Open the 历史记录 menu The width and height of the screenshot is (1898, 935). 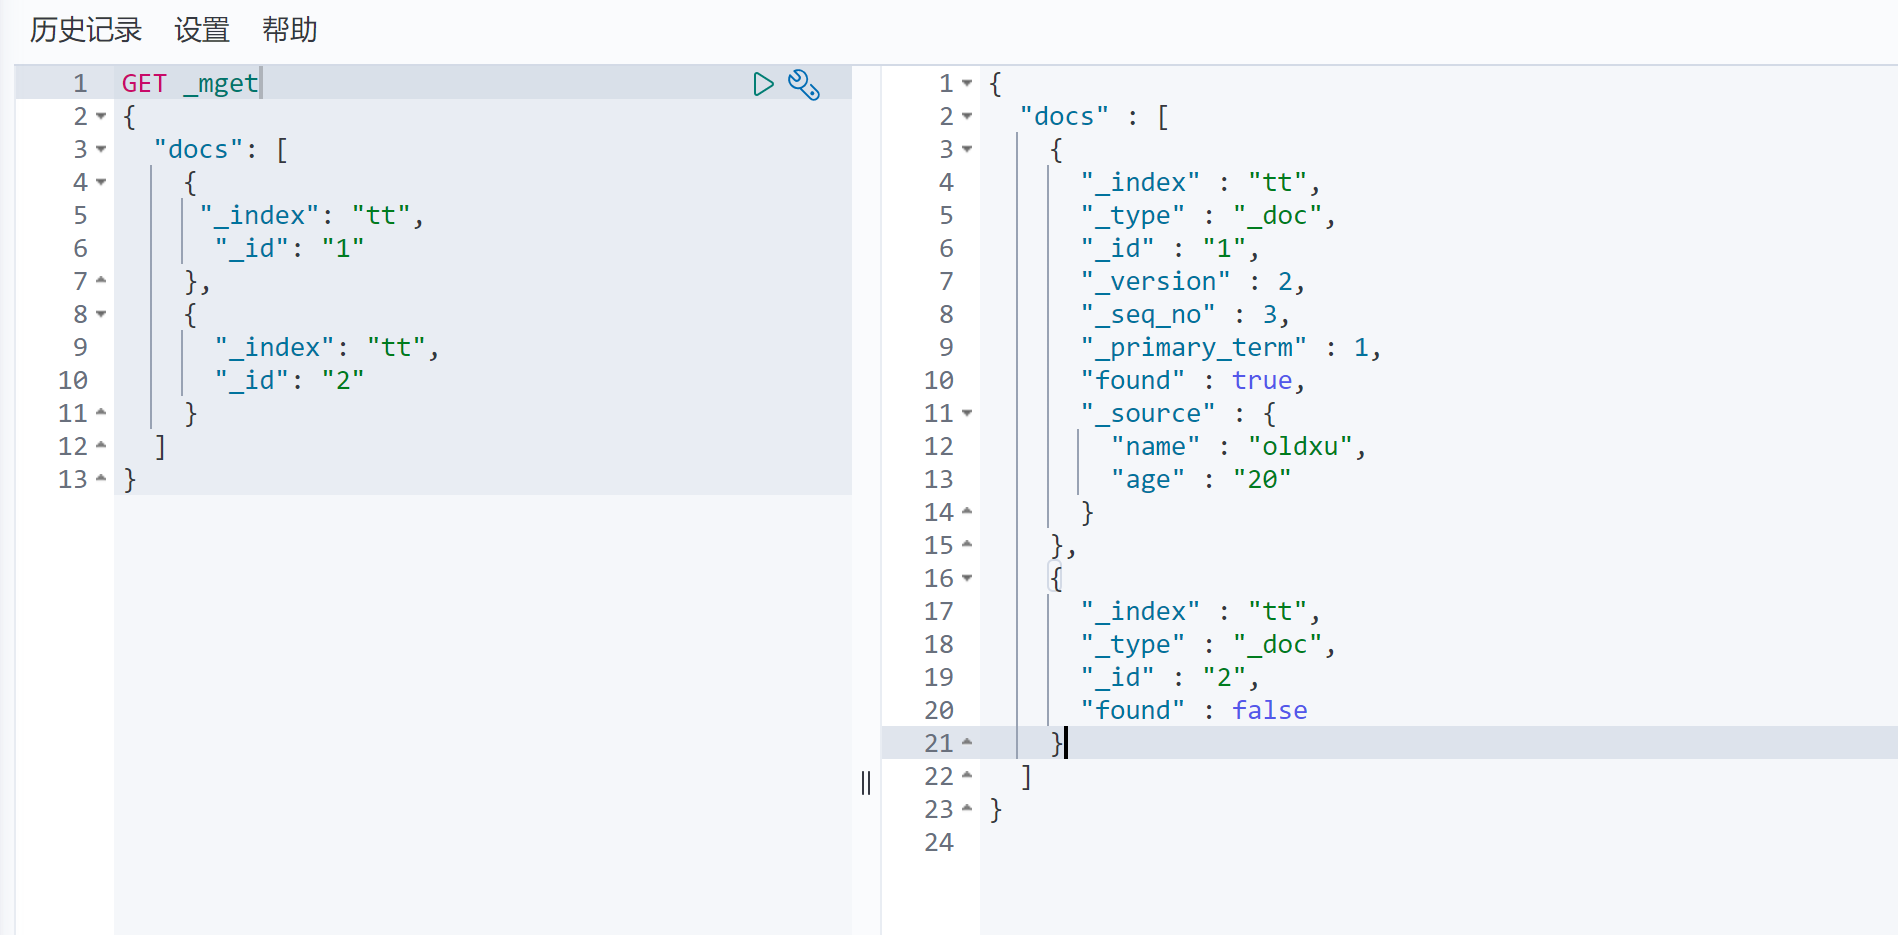[x=86, y=30]
